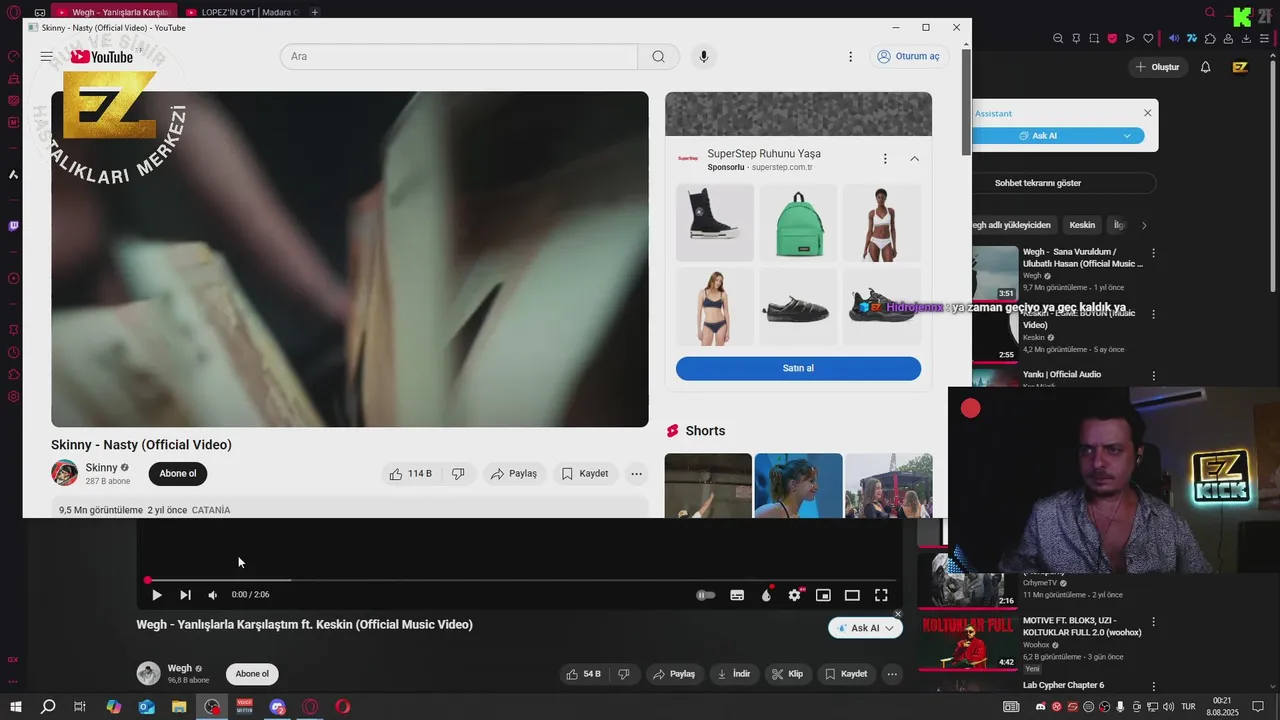1280x720 pixels.
Task: Dislike the Wegh video
Action: pyautogui.click(x=624, y=674)
